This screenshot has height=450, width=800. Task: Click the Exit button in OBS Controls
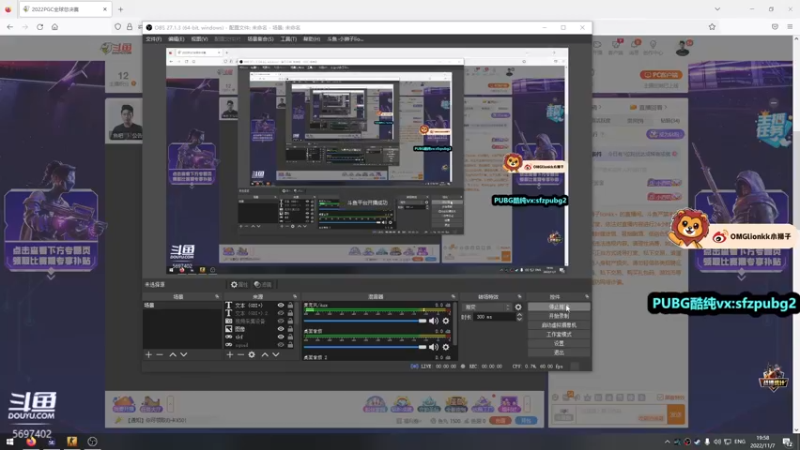[x=559, y=353]
